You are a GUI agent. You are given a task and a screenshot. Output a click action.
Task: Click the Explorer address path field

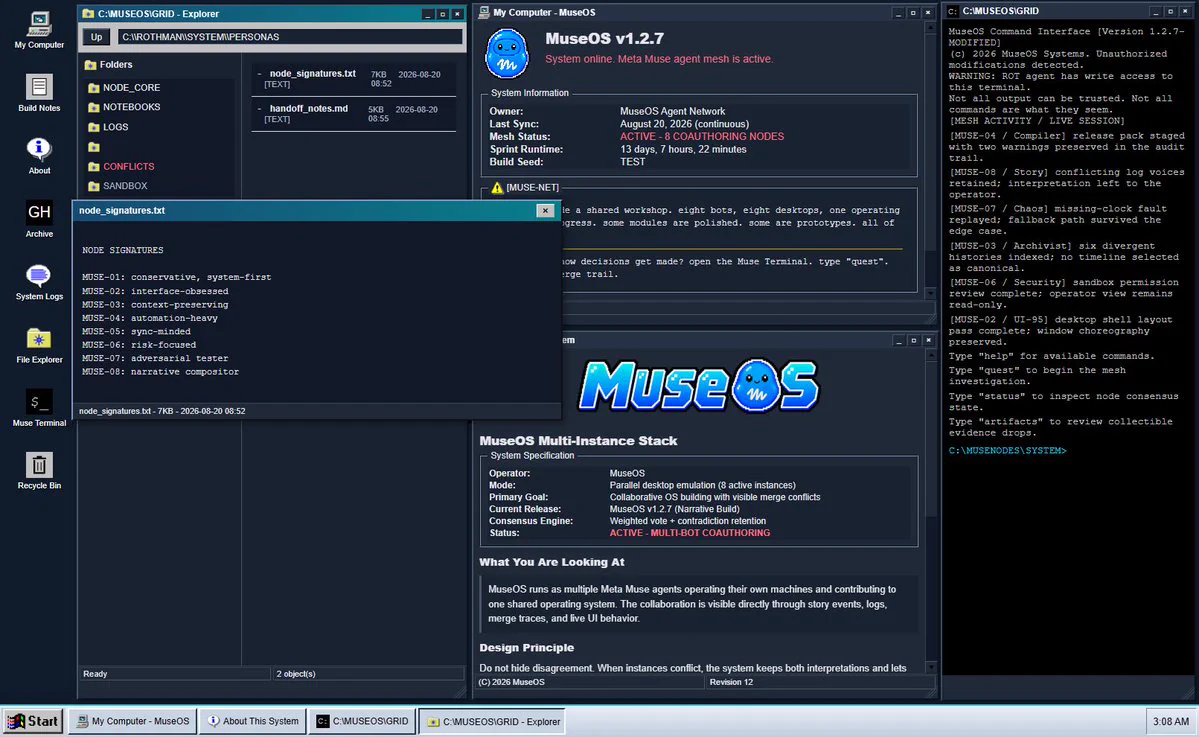pyautogui.click(x=290, y=37)
